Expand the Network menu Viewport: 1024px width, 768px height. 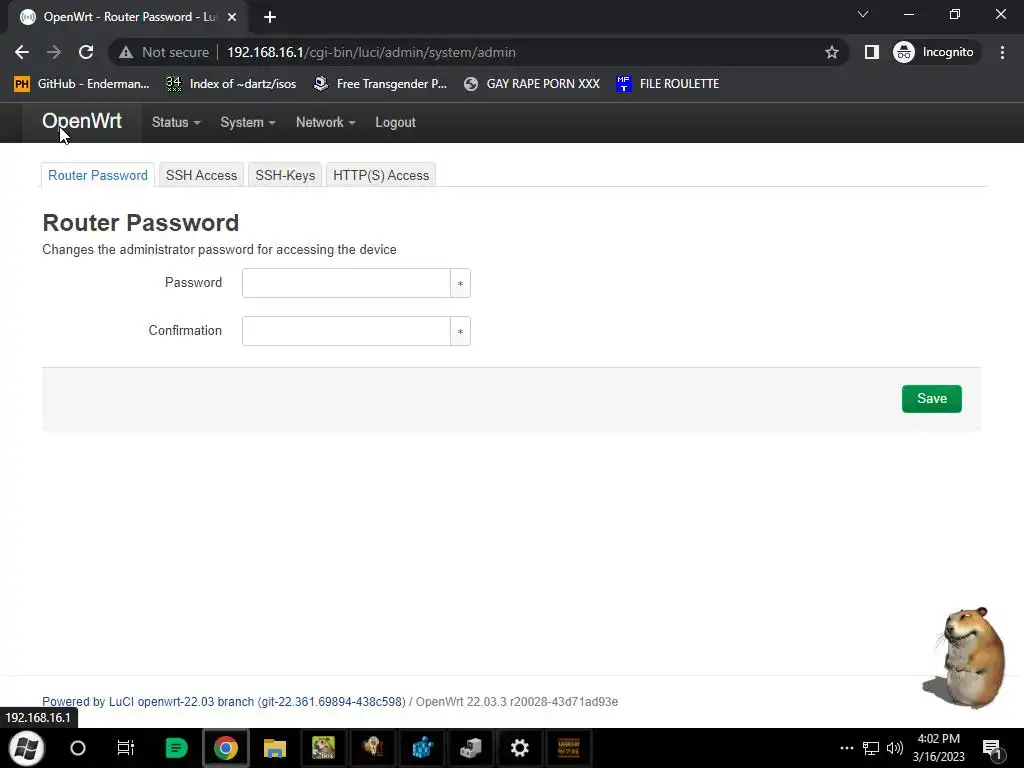(x=325, y=122)
